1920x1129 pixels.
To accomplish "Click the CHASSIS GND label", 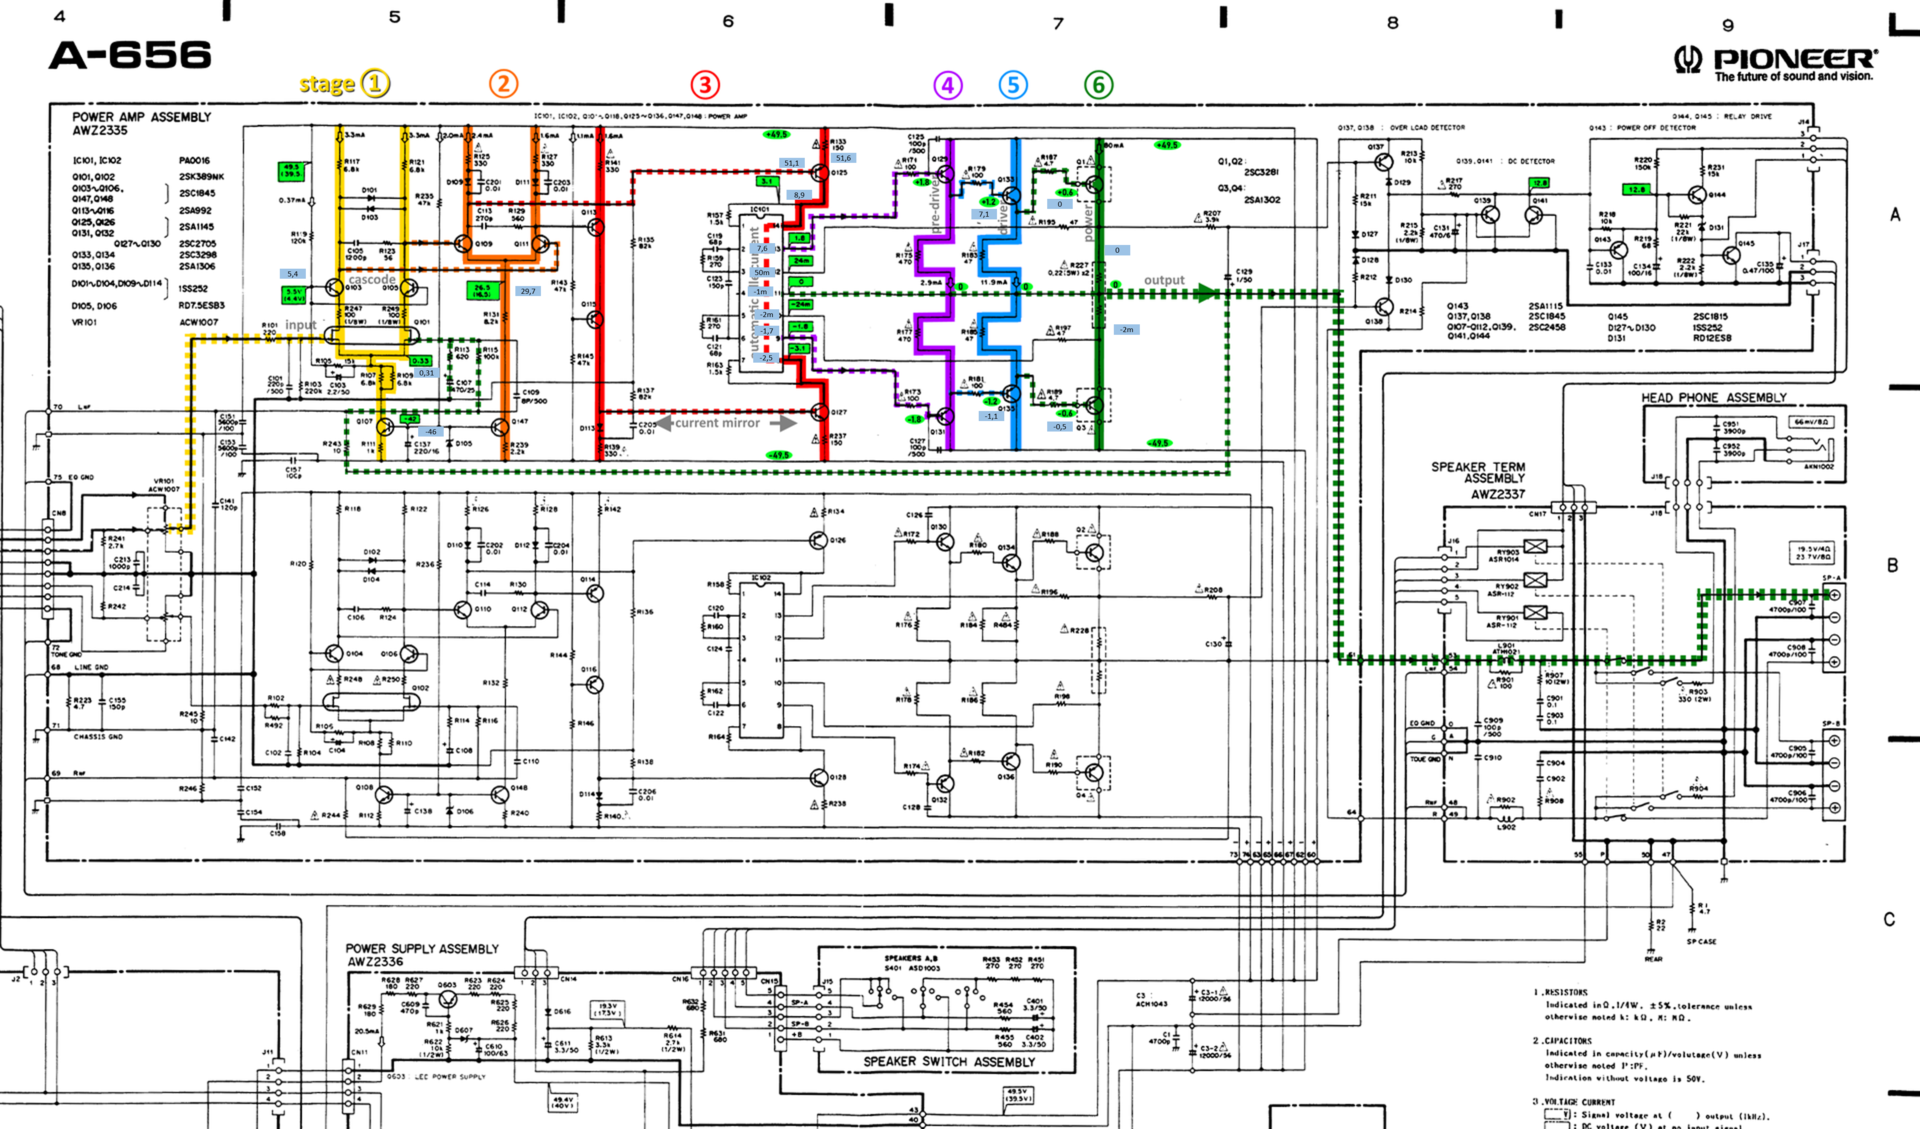I will click(98, 736).
